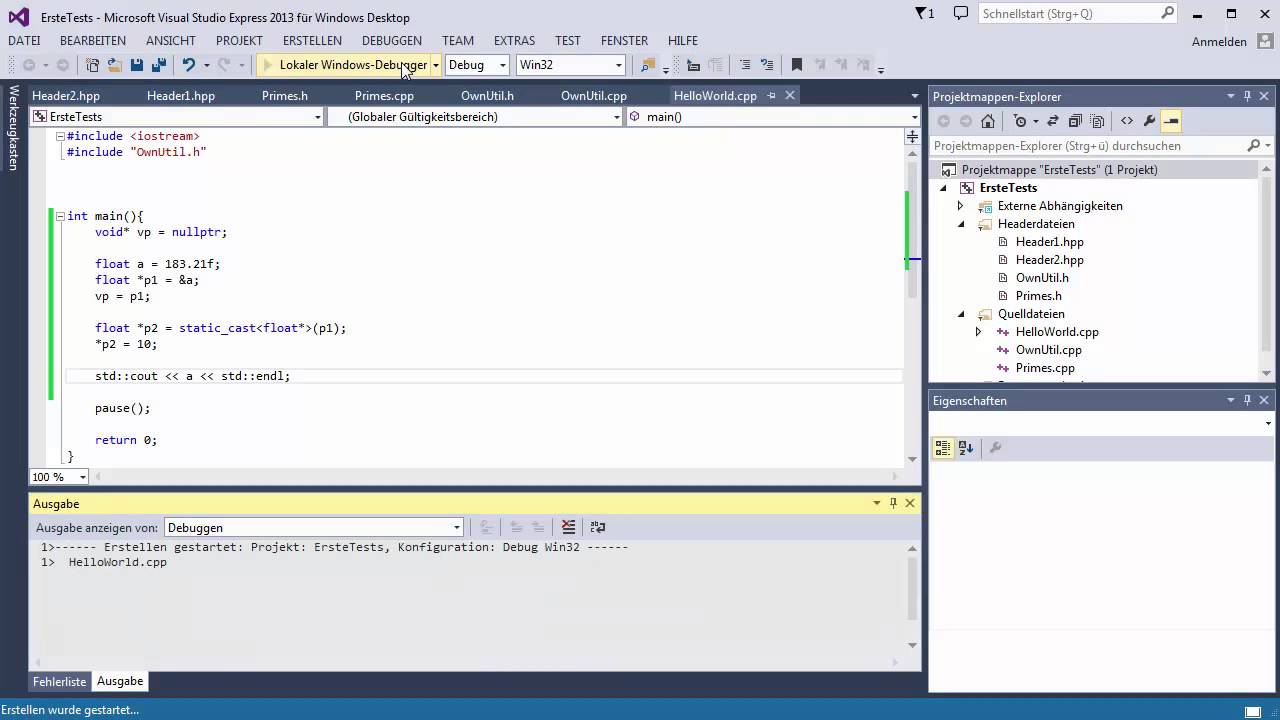Click the sync with active document icon
1280x720 pixels.
(x=1053, y=121)
